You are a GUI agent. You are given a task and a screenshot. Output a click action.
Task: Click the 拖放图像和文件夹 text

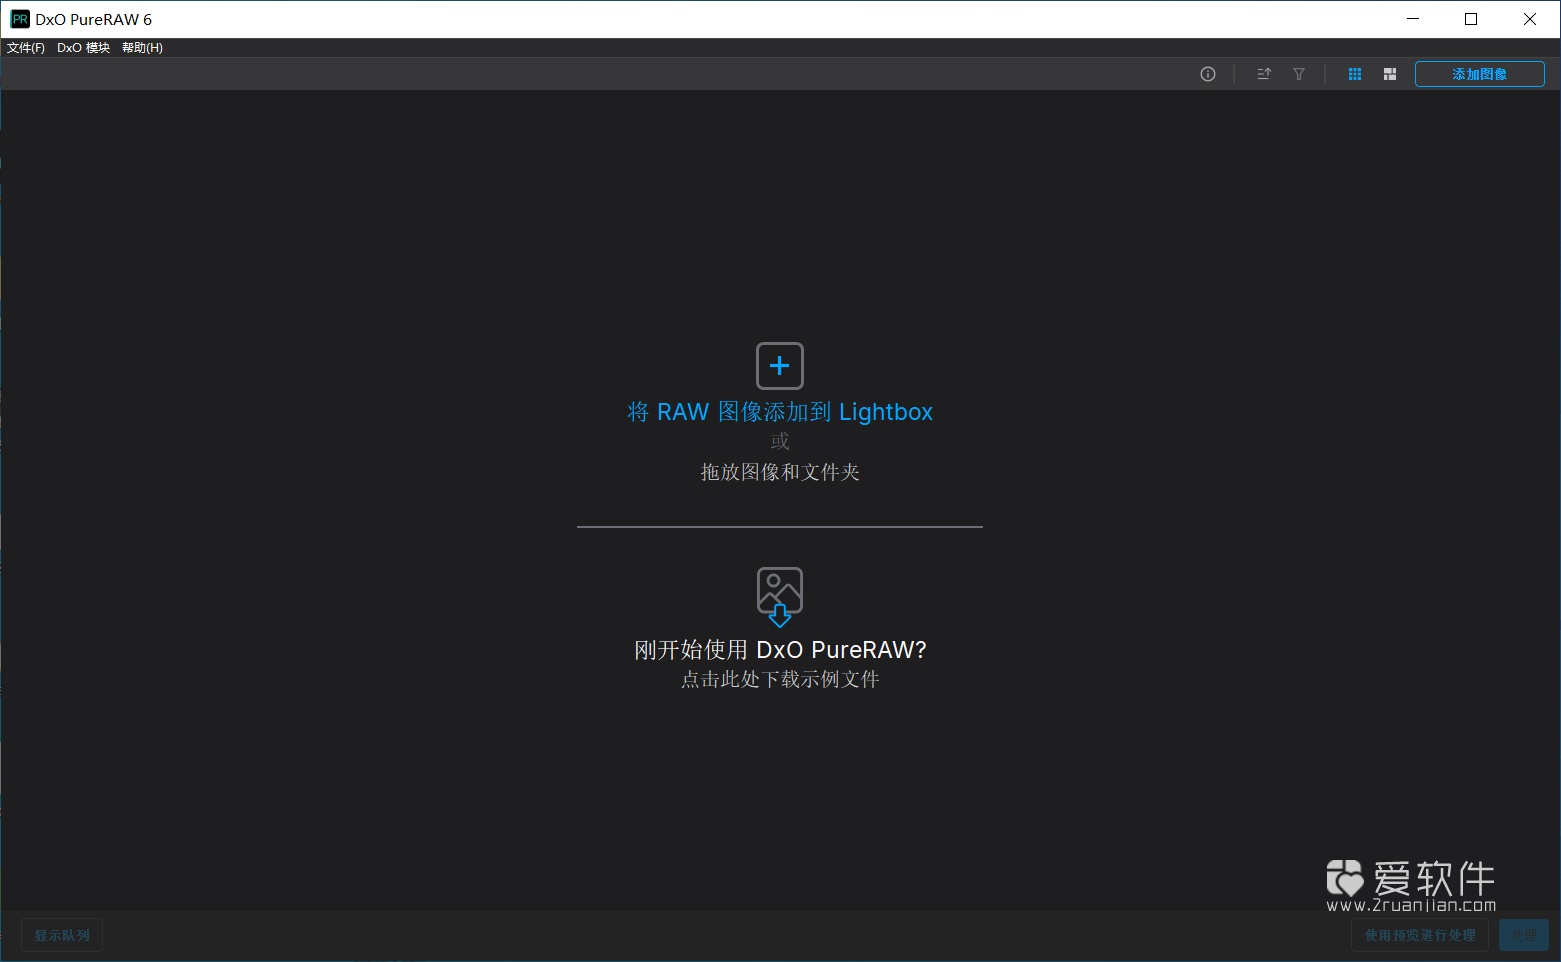[x=780, y=472]
